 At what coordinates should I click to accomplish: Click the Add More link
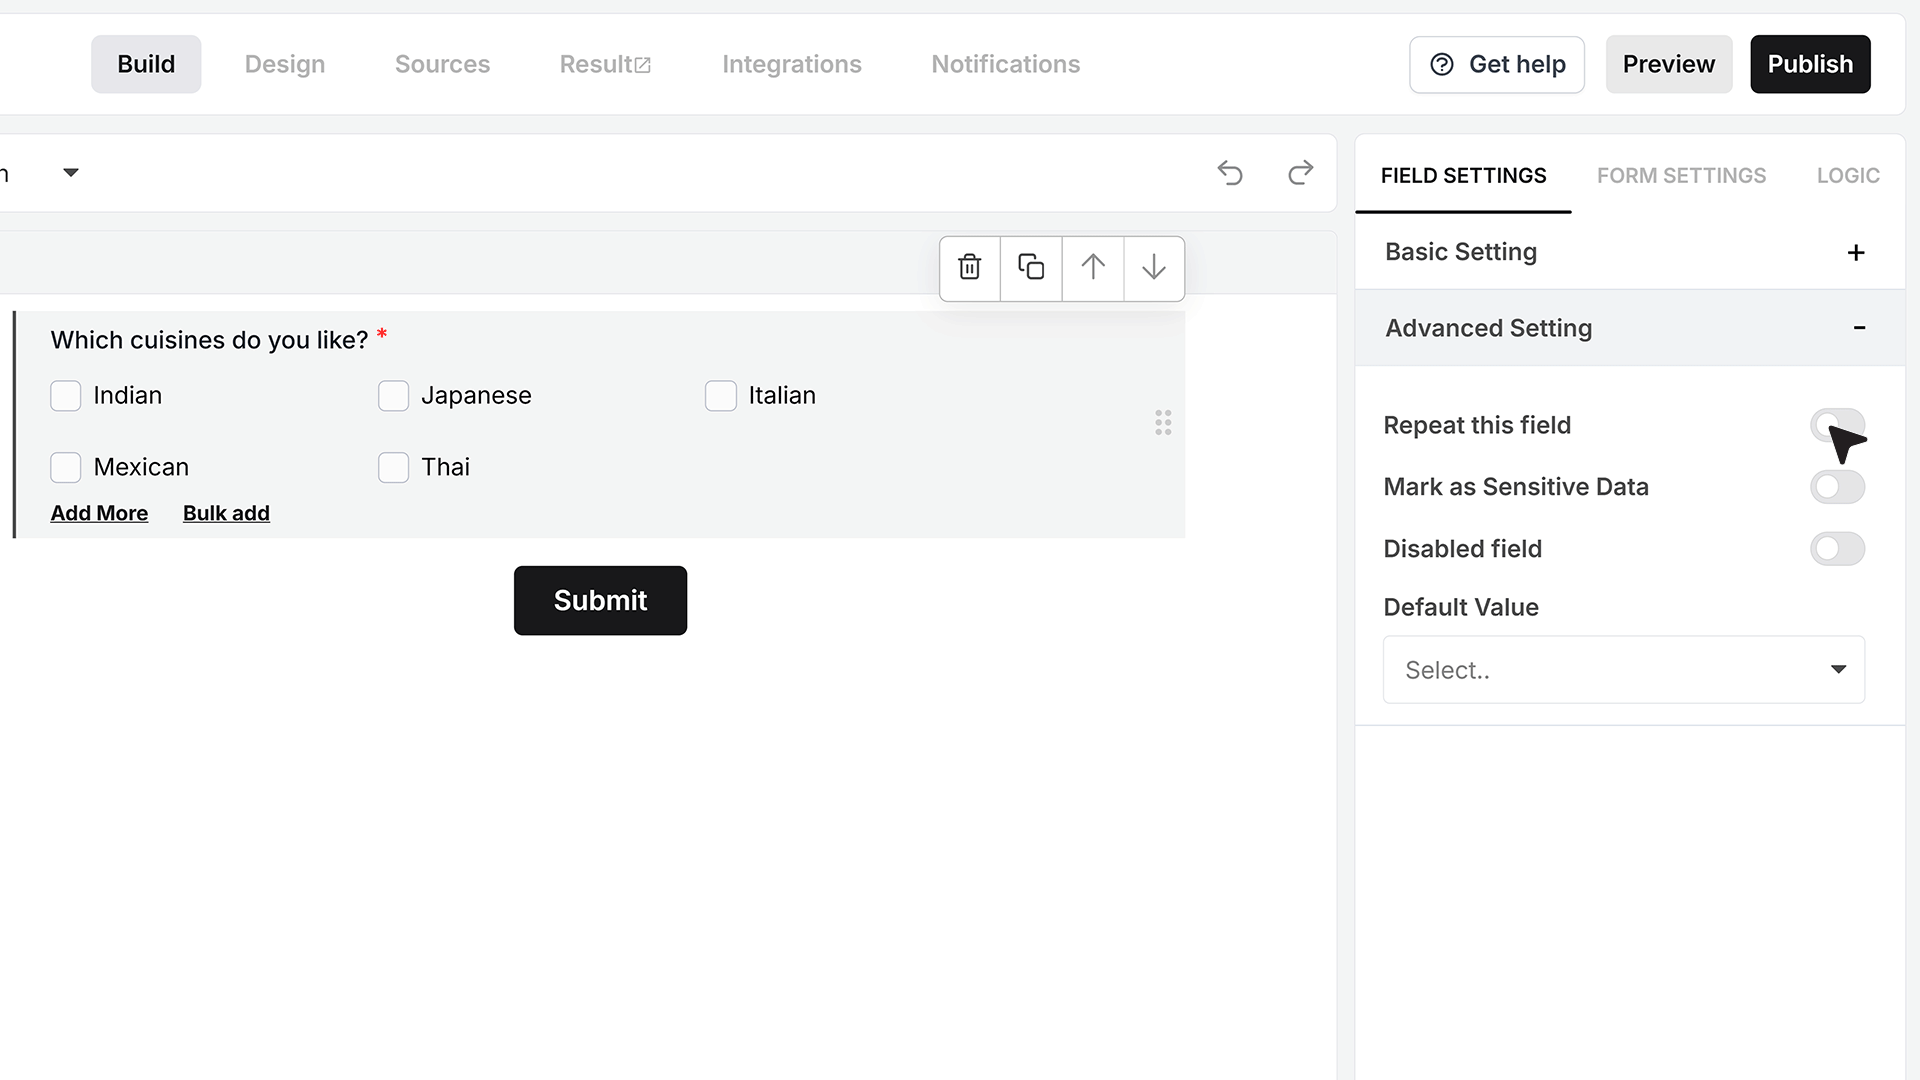click(99, 513)
